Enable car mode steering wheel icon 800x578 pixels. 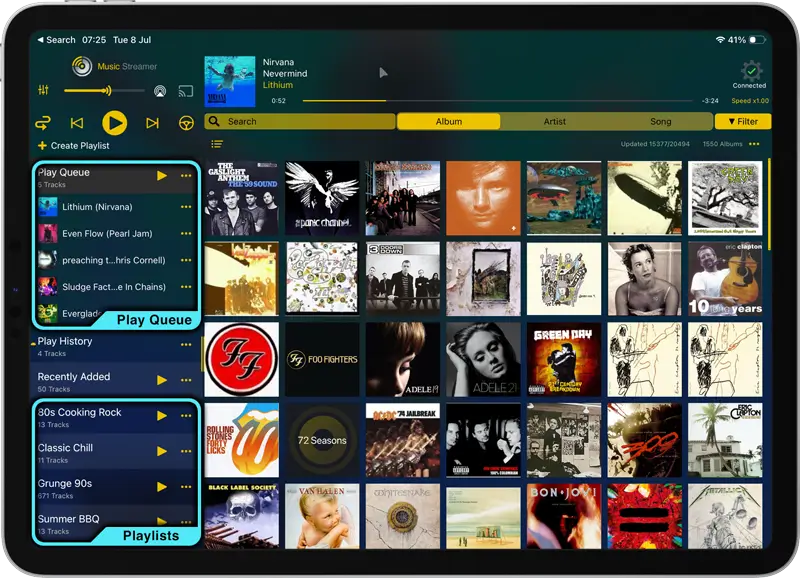[x=186, y=123]
